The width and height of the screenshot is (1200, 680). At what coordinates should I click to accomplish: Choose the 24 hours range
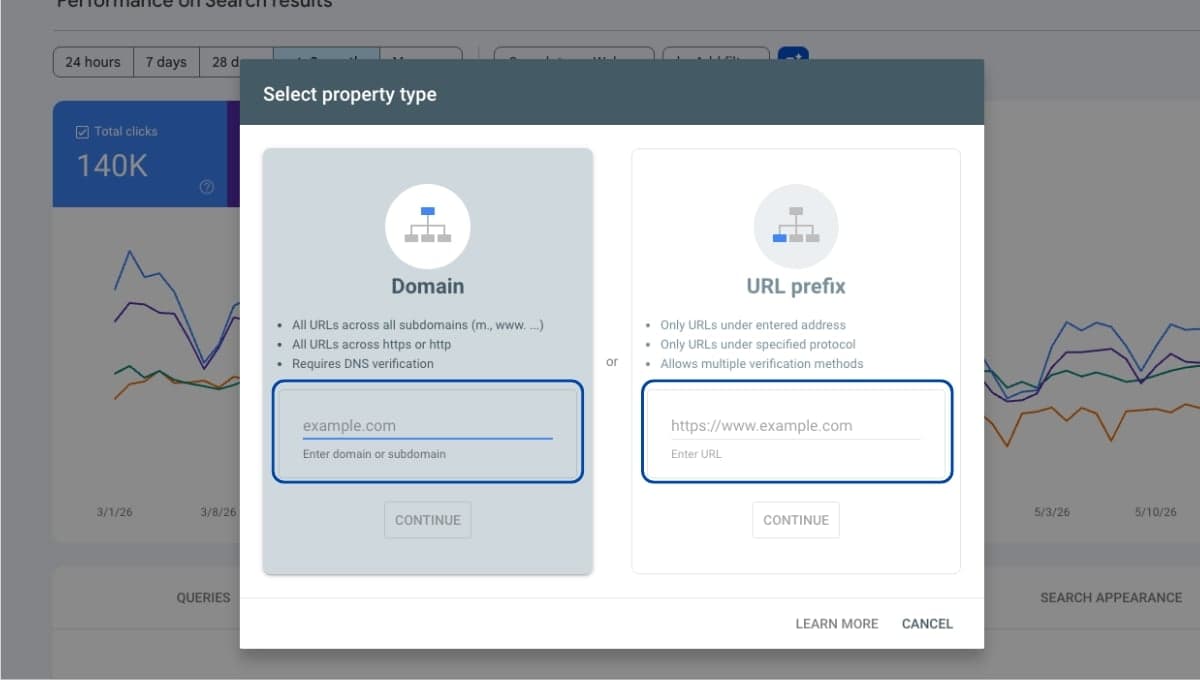click(93, 62)
